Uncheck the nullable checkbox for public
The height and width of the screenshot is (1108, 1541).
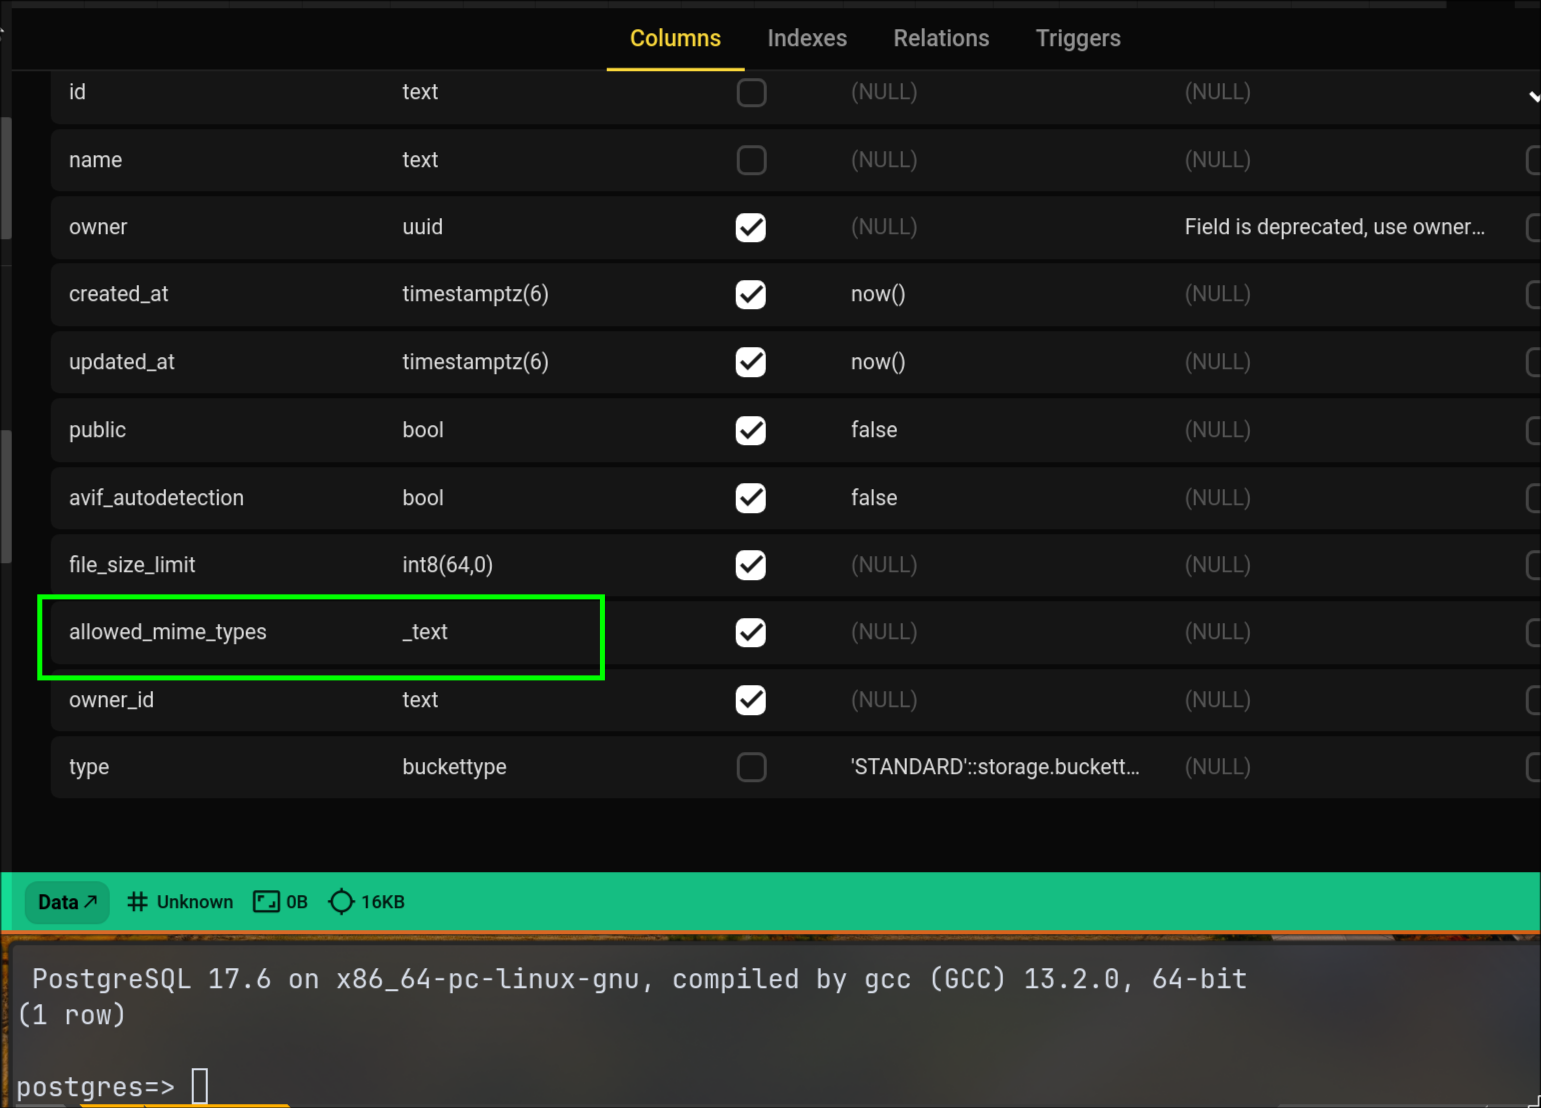tap(751, 430)
